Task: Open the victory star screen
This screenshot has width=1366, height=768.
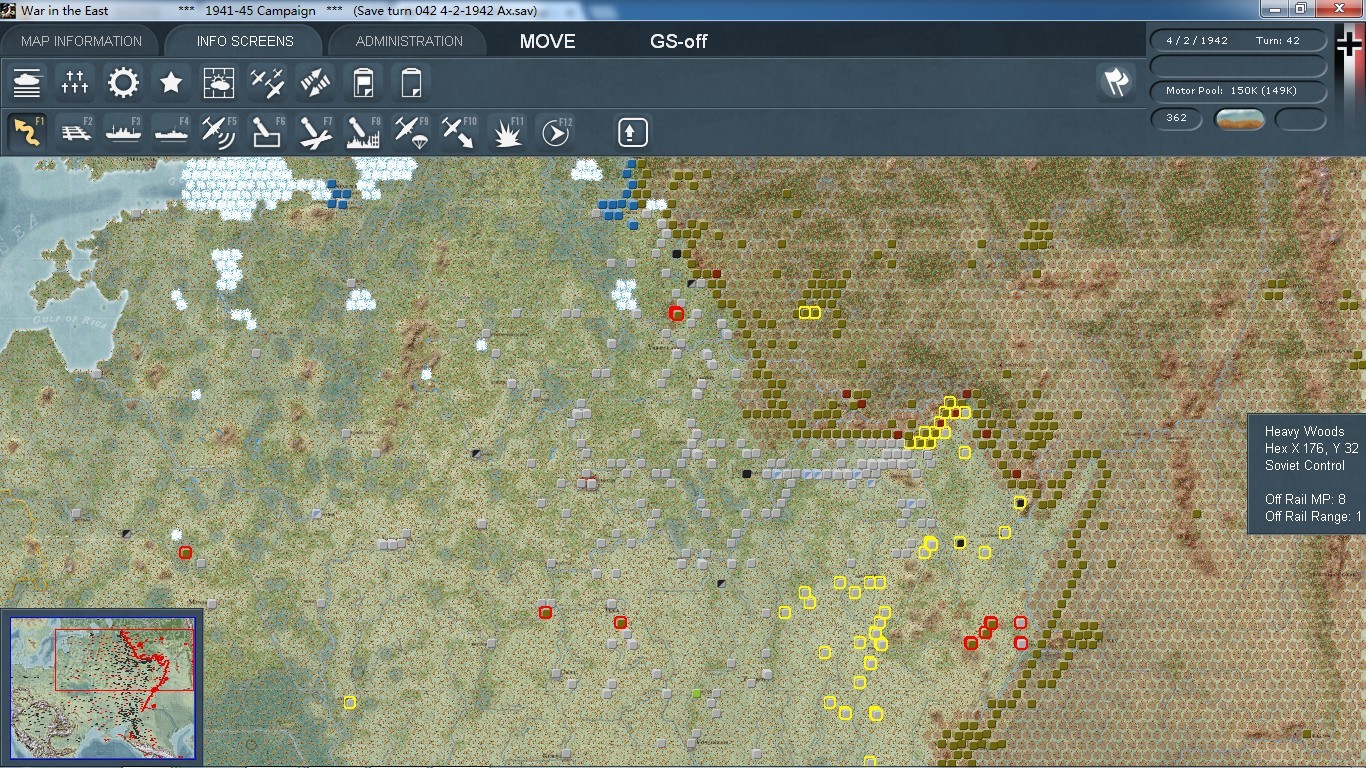Action: point(171,83)
